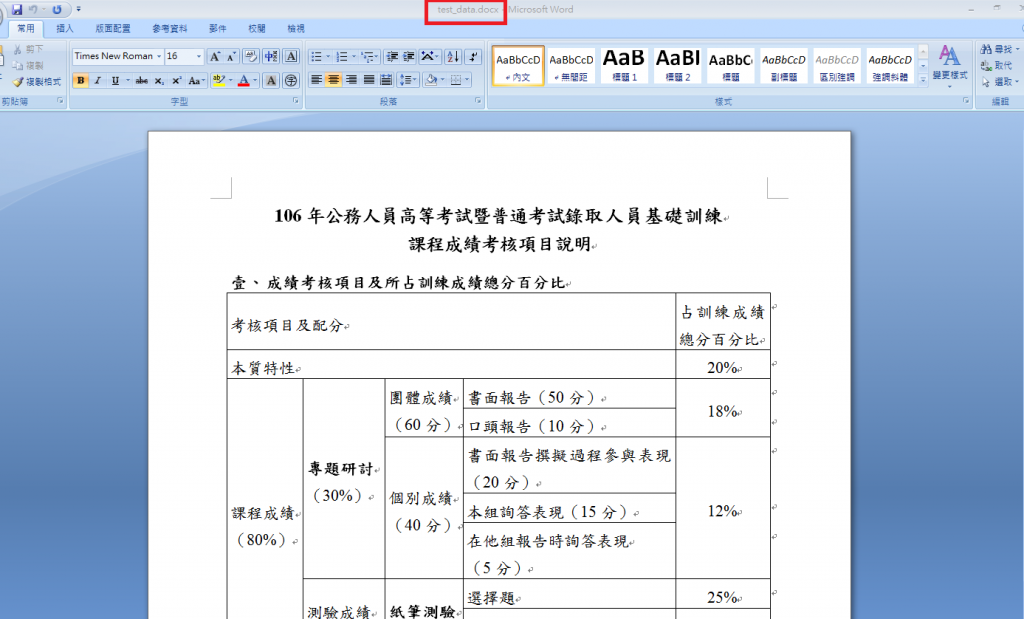Open the font size 16 dropdown

point(199,56)
